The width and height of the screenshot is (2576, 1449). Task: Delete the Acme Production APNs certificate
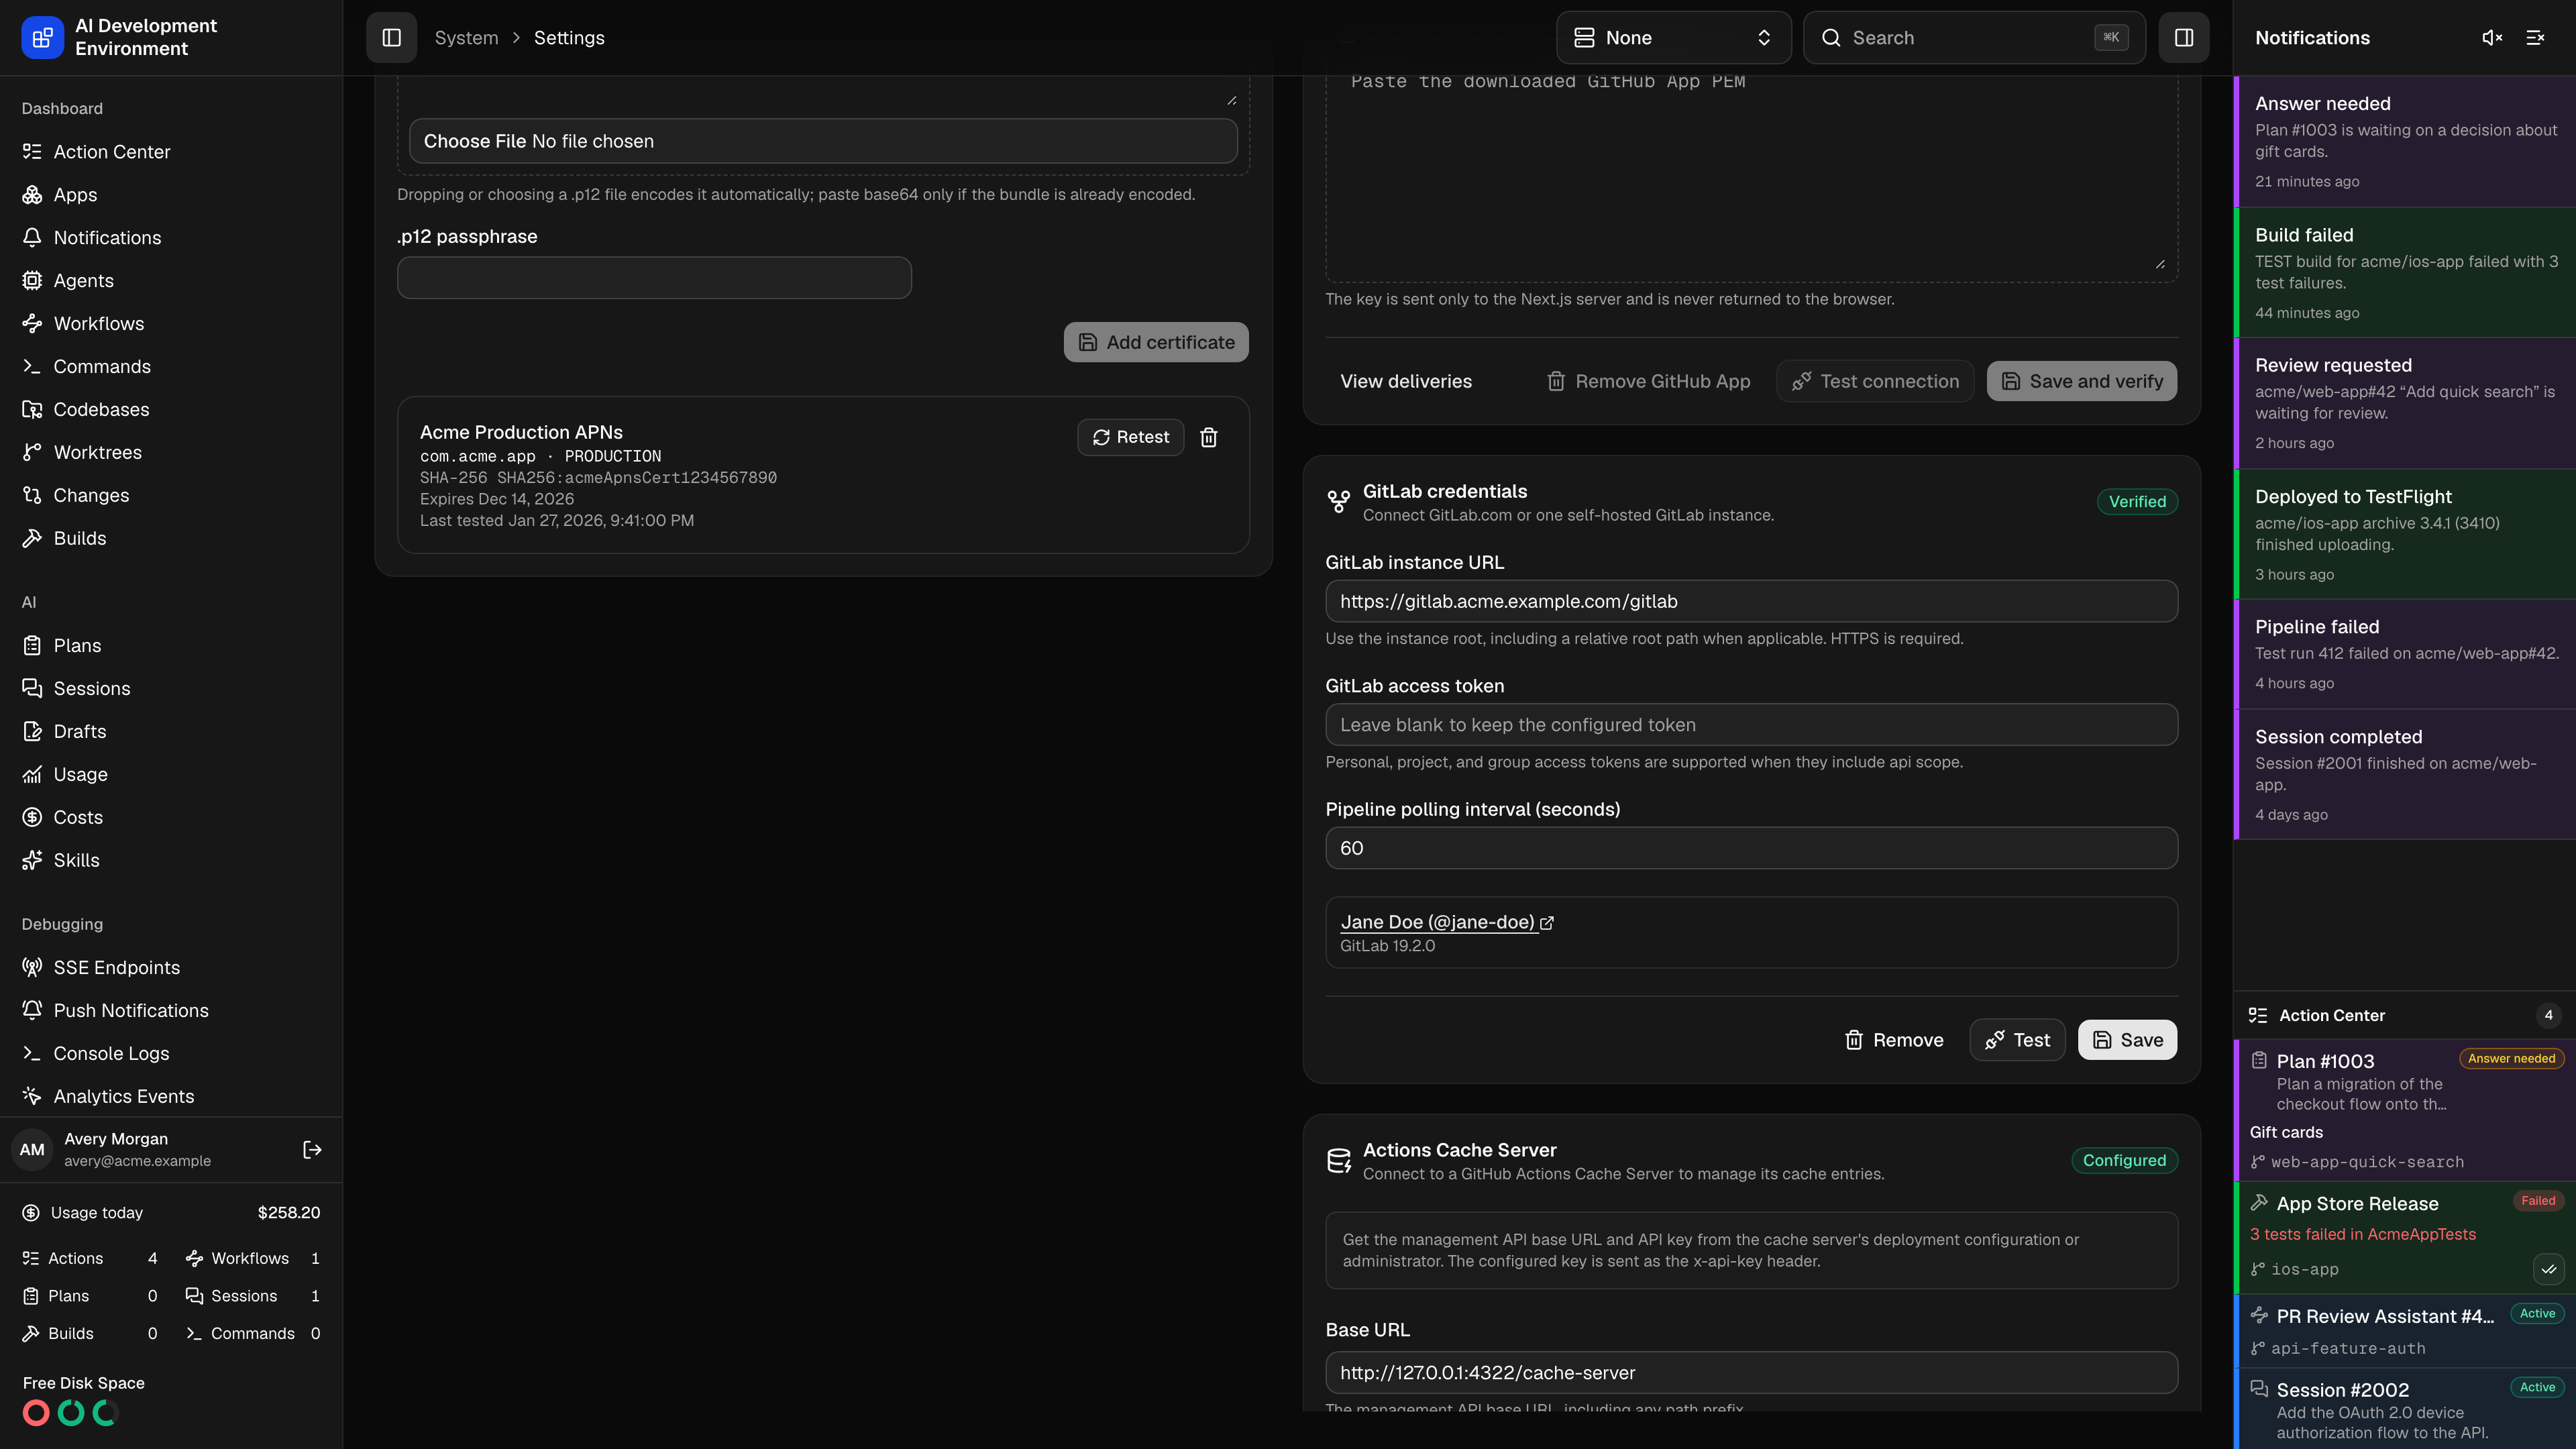[x=1209, y=437]
